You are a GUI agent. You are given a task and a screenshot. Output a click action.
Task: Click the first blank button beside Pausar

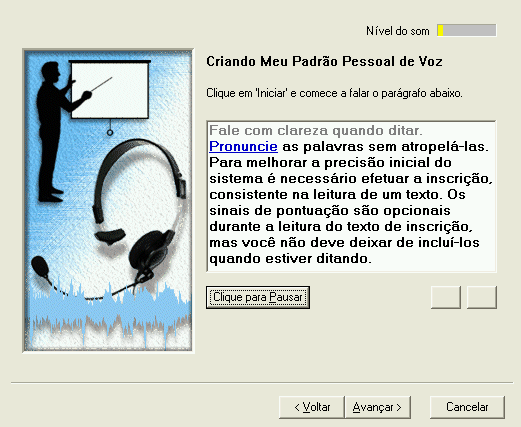tap(446, 297)
